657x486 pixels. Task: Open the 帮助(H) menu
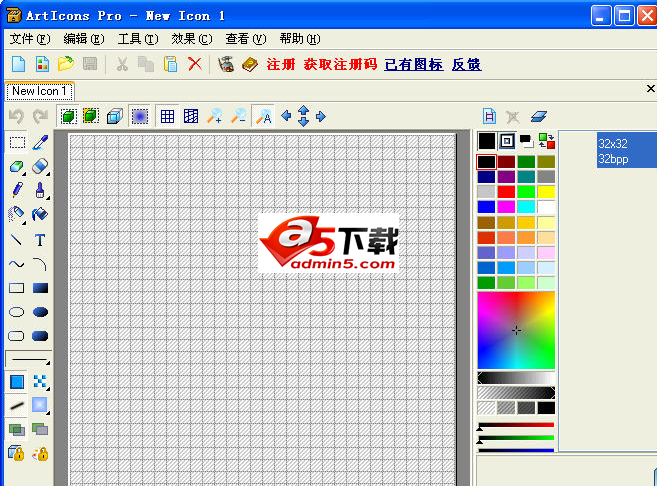300,39
